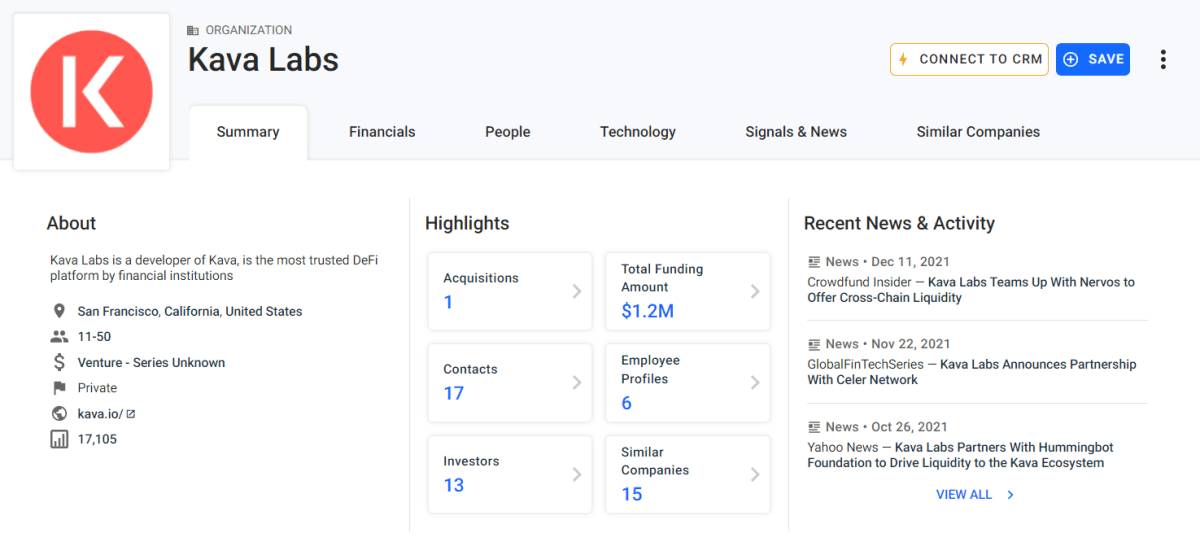Click the Kava Labs logo thumbnail
This screenshot has height=542, width=1200.
click(91, 91)
